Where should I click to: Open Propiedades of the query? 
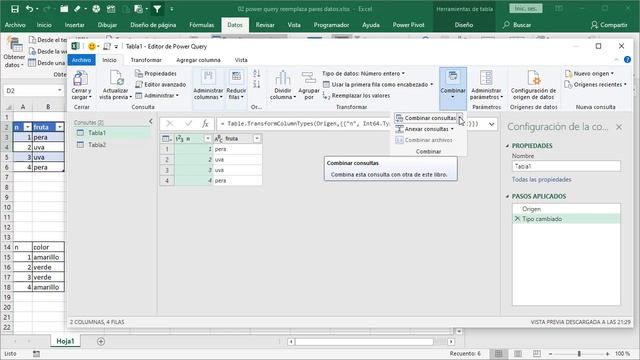point(156,73)
